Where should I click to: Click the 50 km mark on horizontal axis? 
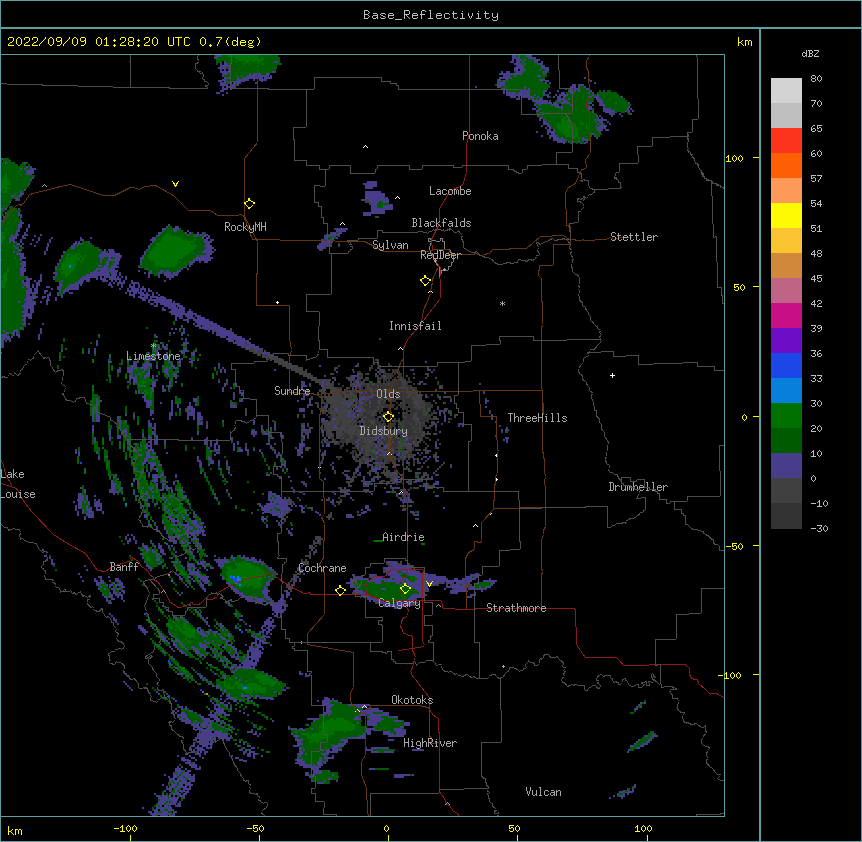click(514, 828)
